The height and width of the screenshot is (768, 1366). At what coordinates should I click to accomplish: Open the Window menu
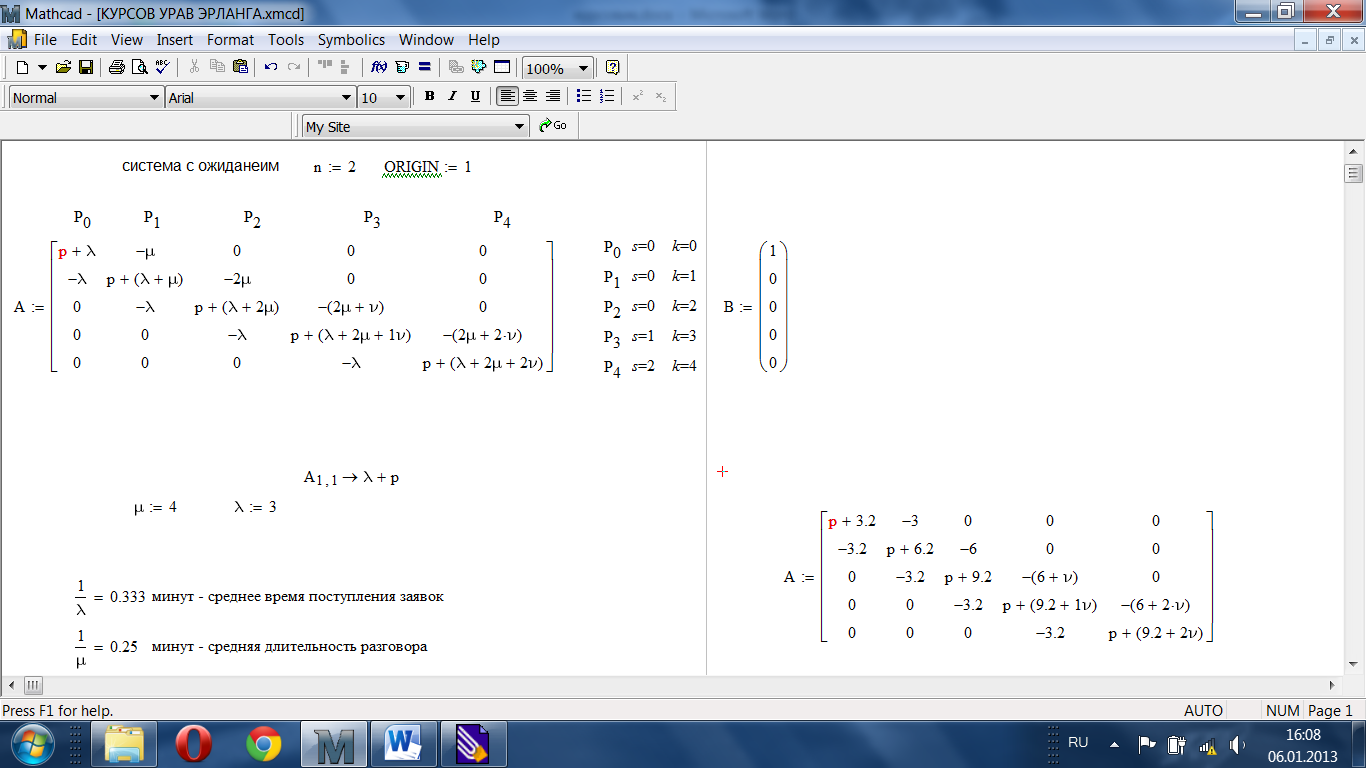[x=426, y=40]
